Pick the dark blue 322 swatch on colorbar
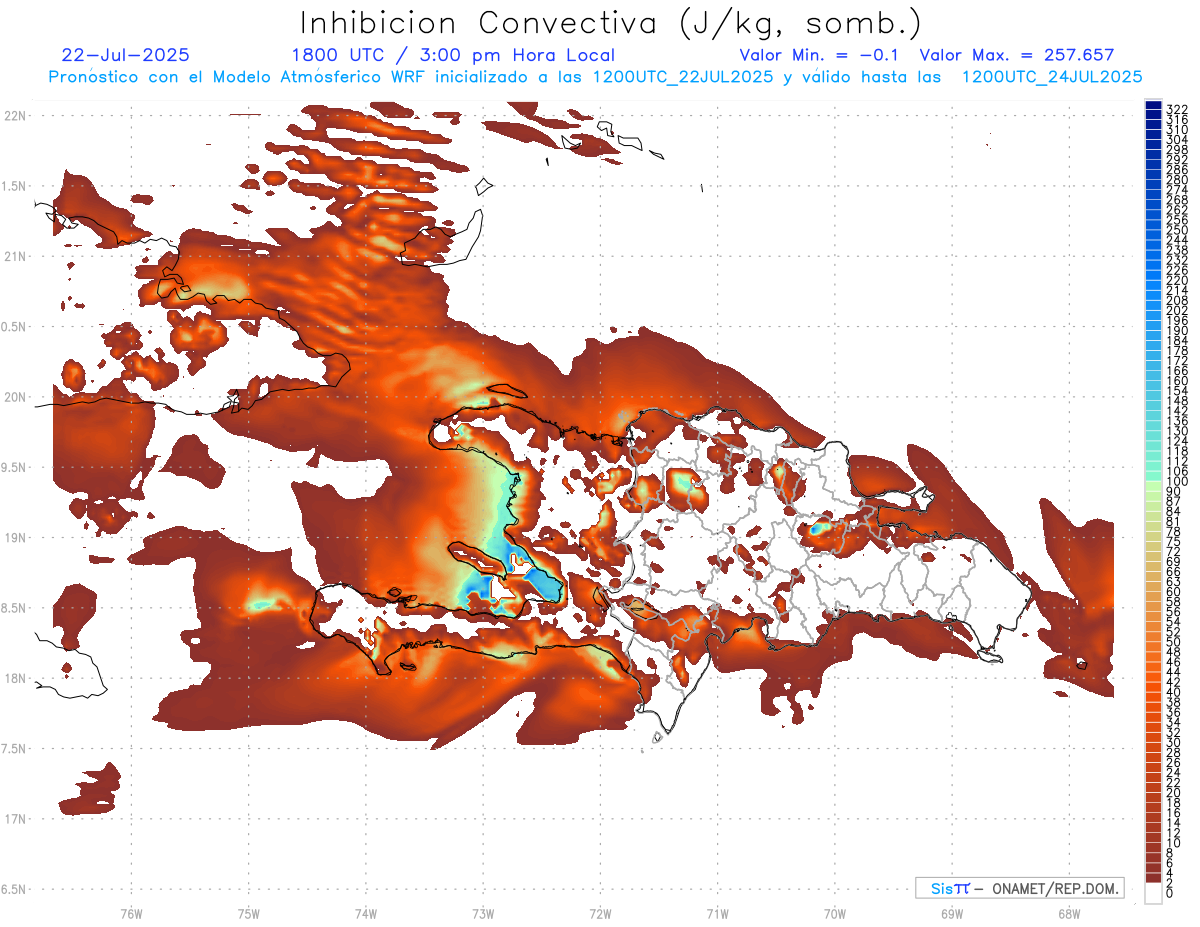 point(1153,106)
